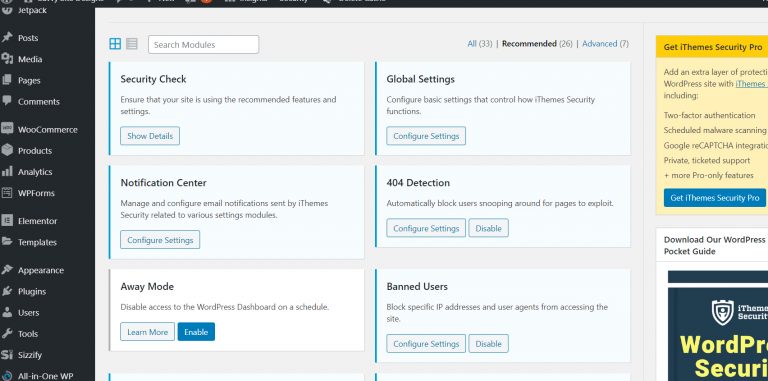Click the 404 Detection heading

[418, 183]
